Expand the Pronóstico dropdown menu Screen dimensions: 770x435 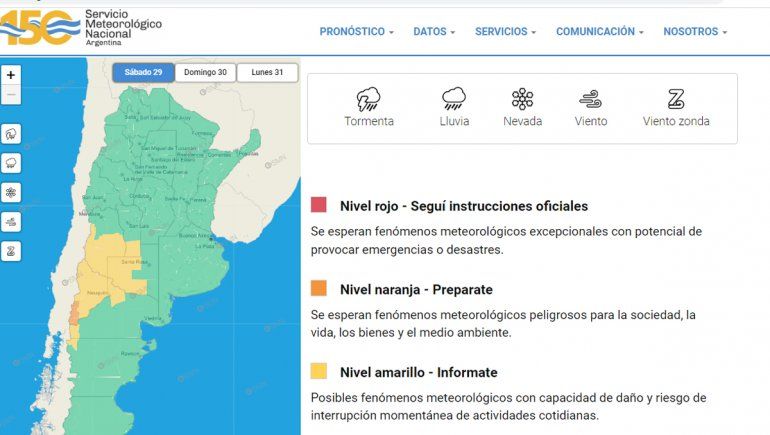pos(356,32)
